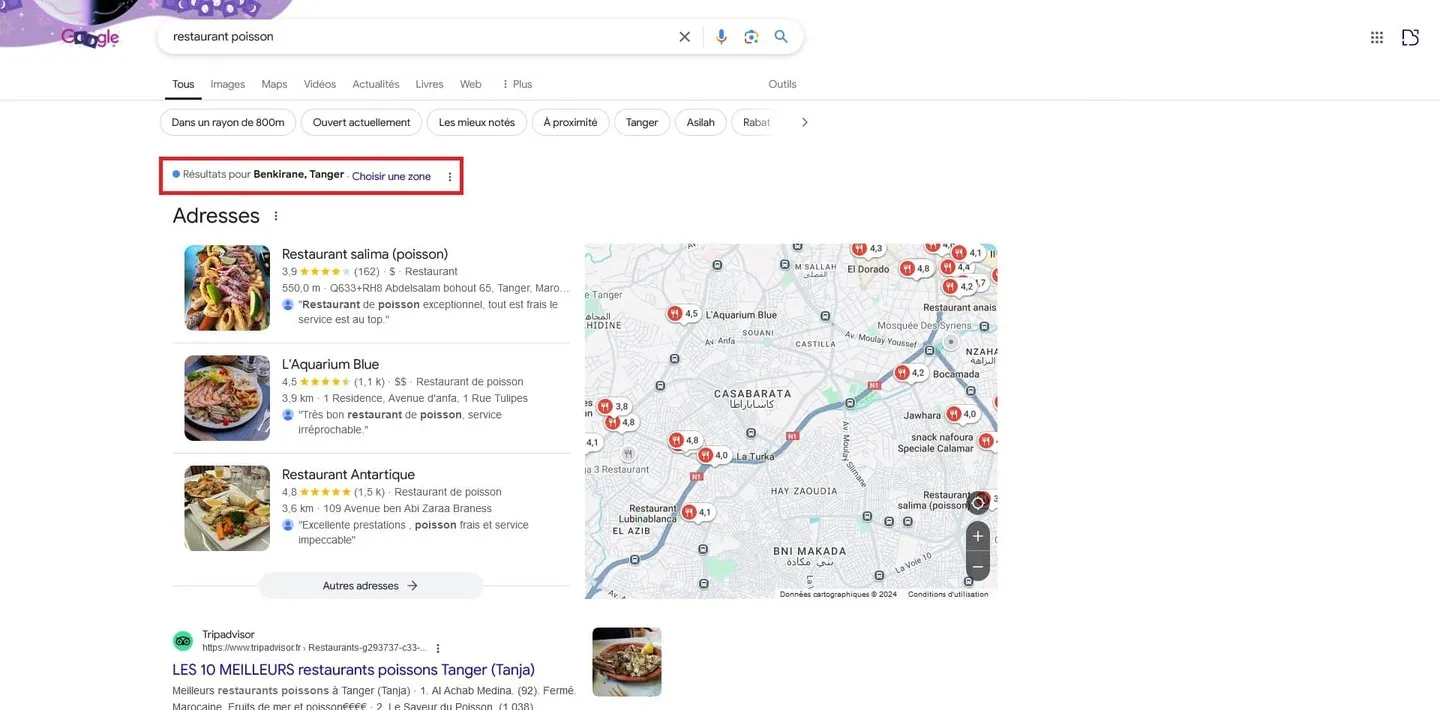Click Restaurant Antartique food photo thumbnail
The image size is (1440, 710).
tap(227, 508)
